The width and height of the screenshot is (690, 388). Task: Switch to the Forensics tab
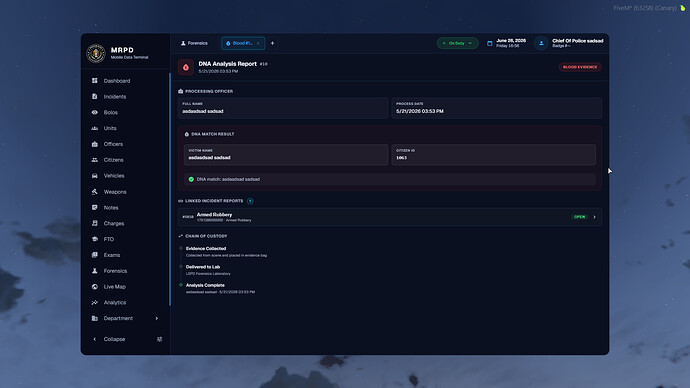point(194,43)
